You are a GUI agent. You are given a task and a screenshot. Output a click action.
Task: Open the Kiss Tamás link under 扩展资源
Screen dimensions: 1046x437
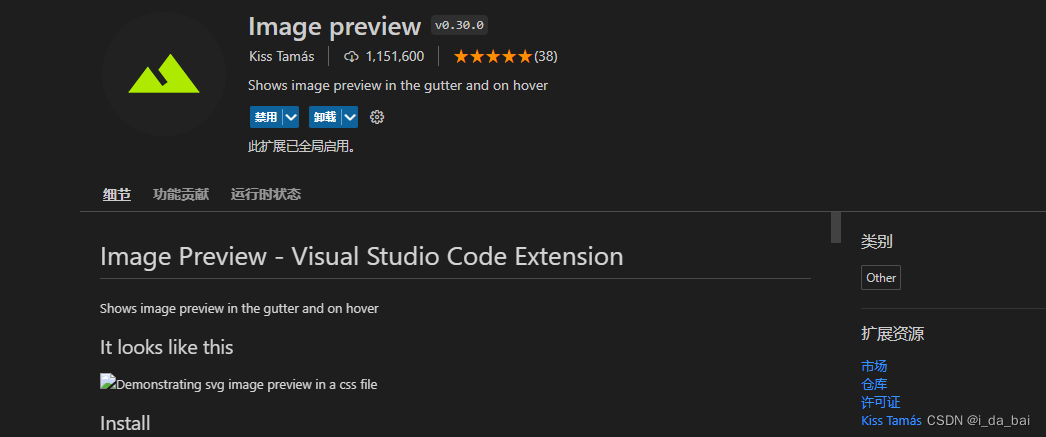(x=891, y=420)
